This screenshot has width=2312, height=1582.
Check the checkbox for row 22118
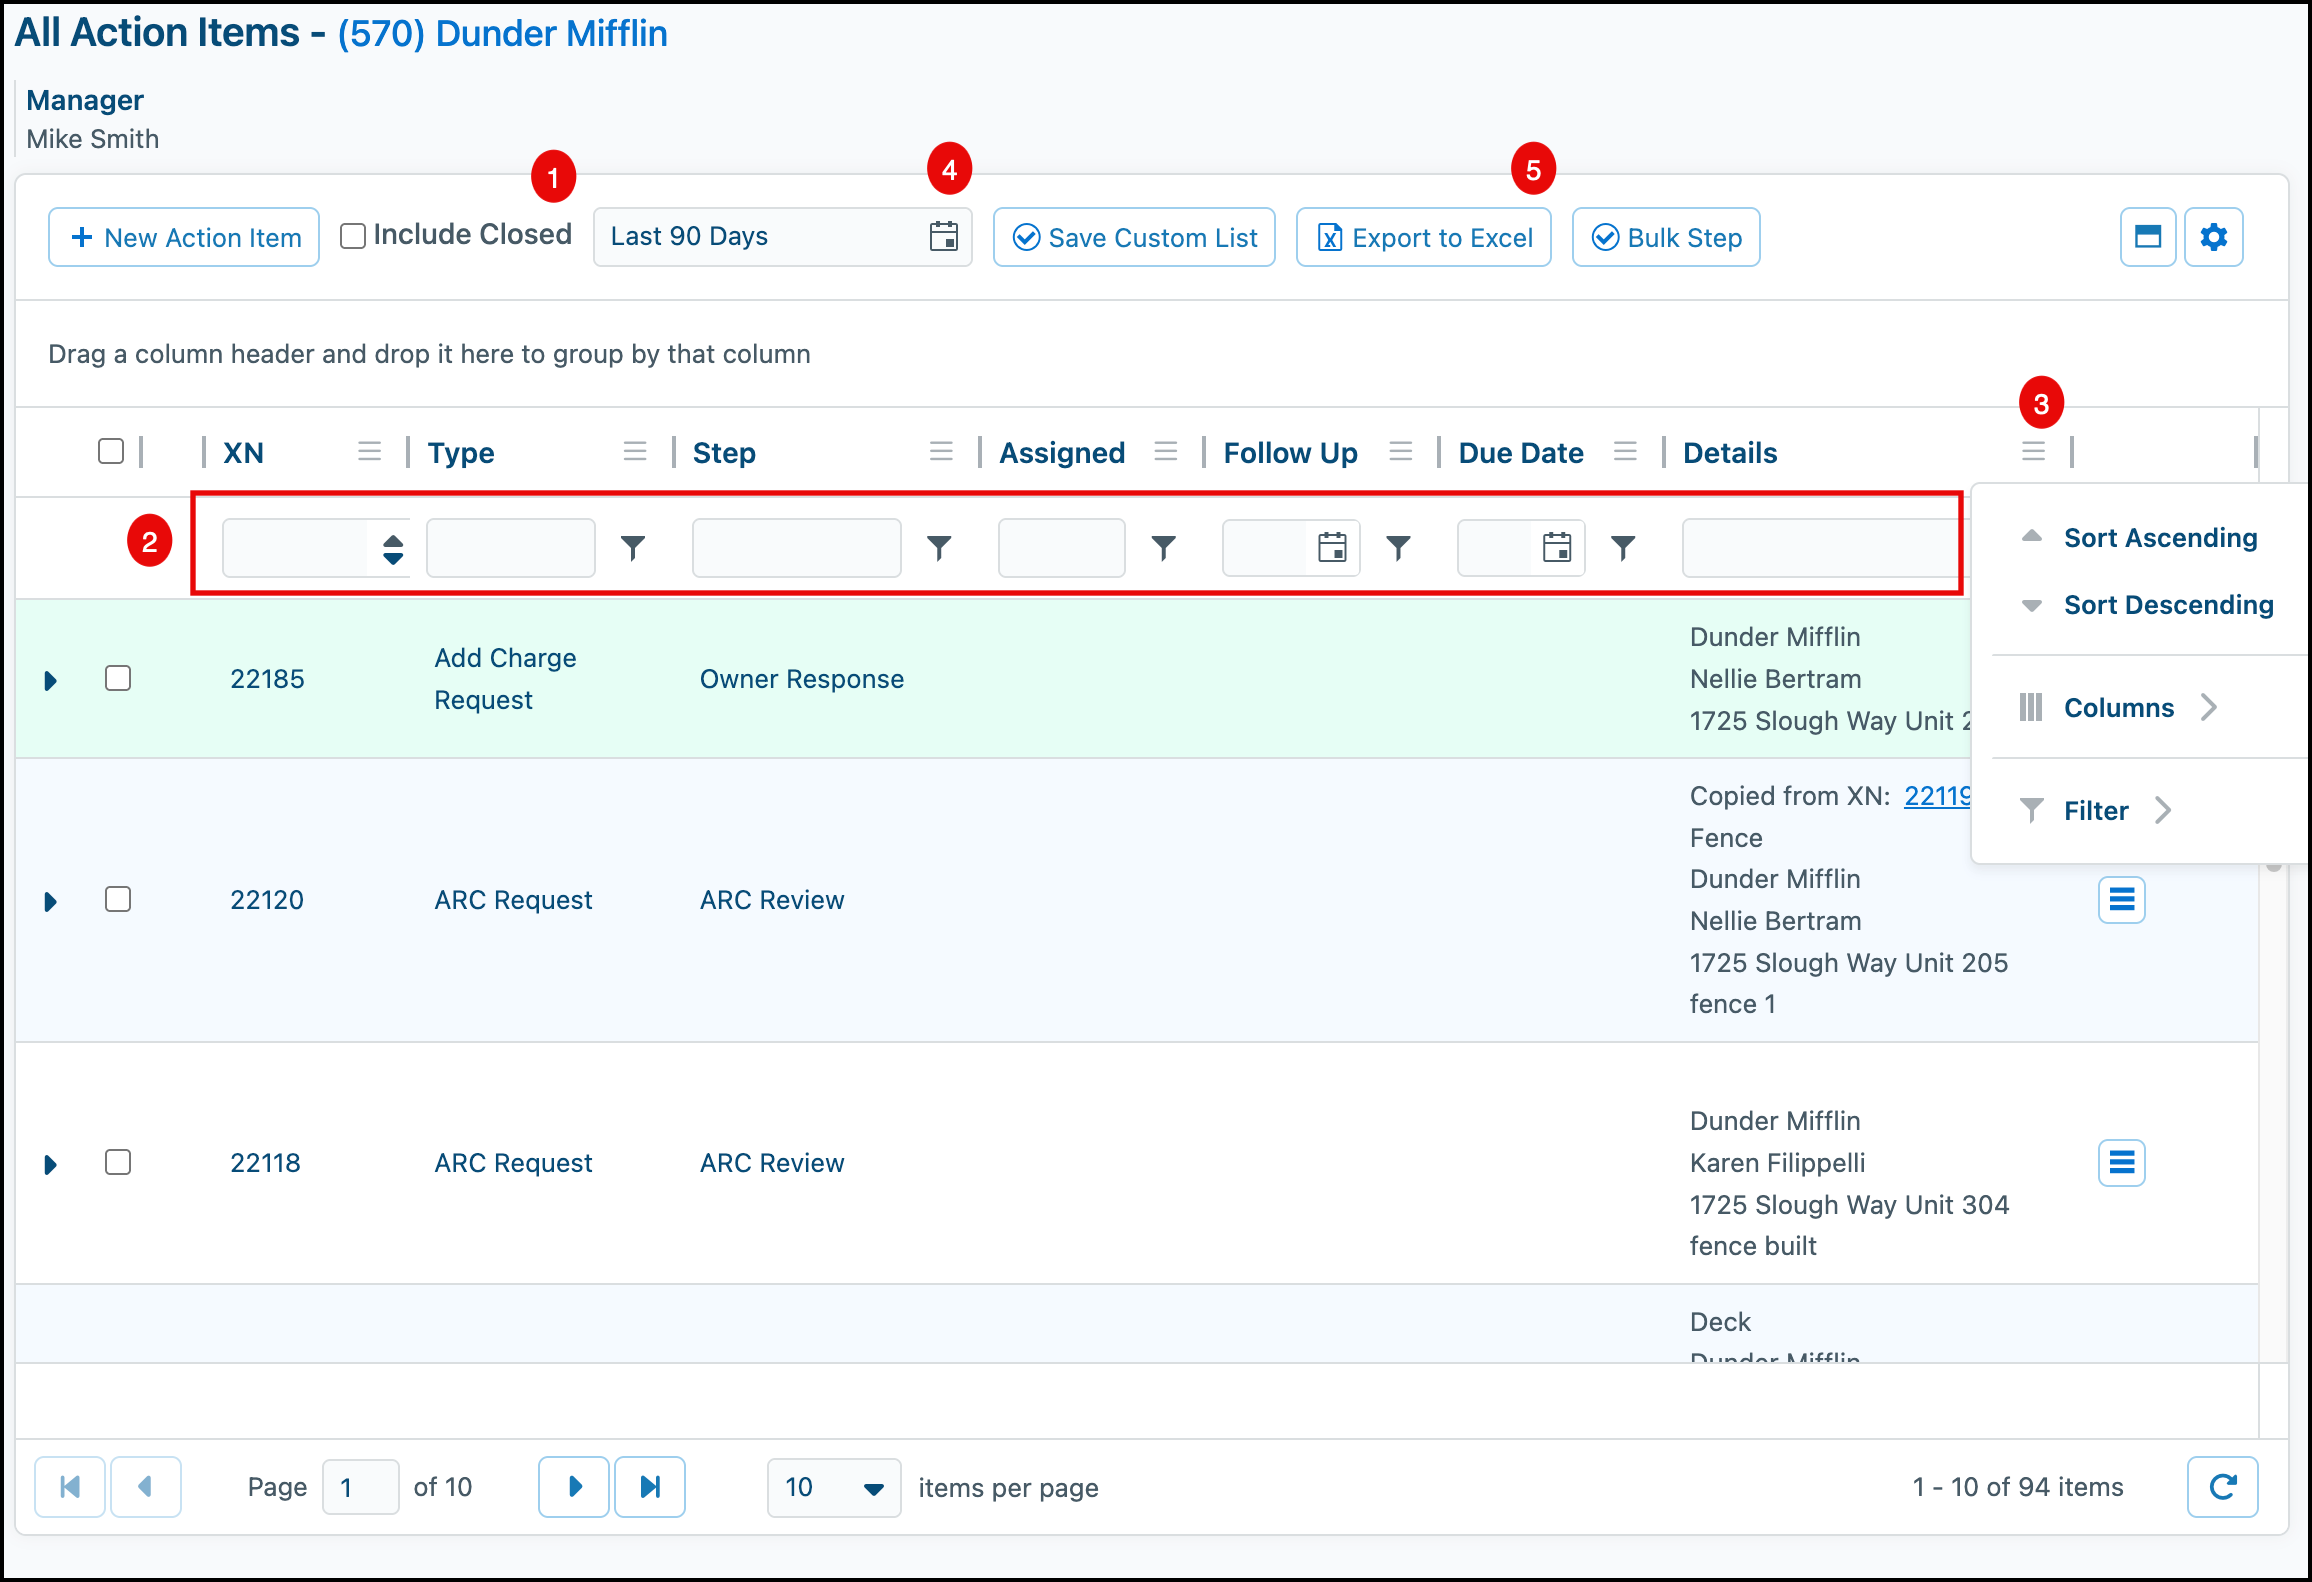[x=118, y=1162]
